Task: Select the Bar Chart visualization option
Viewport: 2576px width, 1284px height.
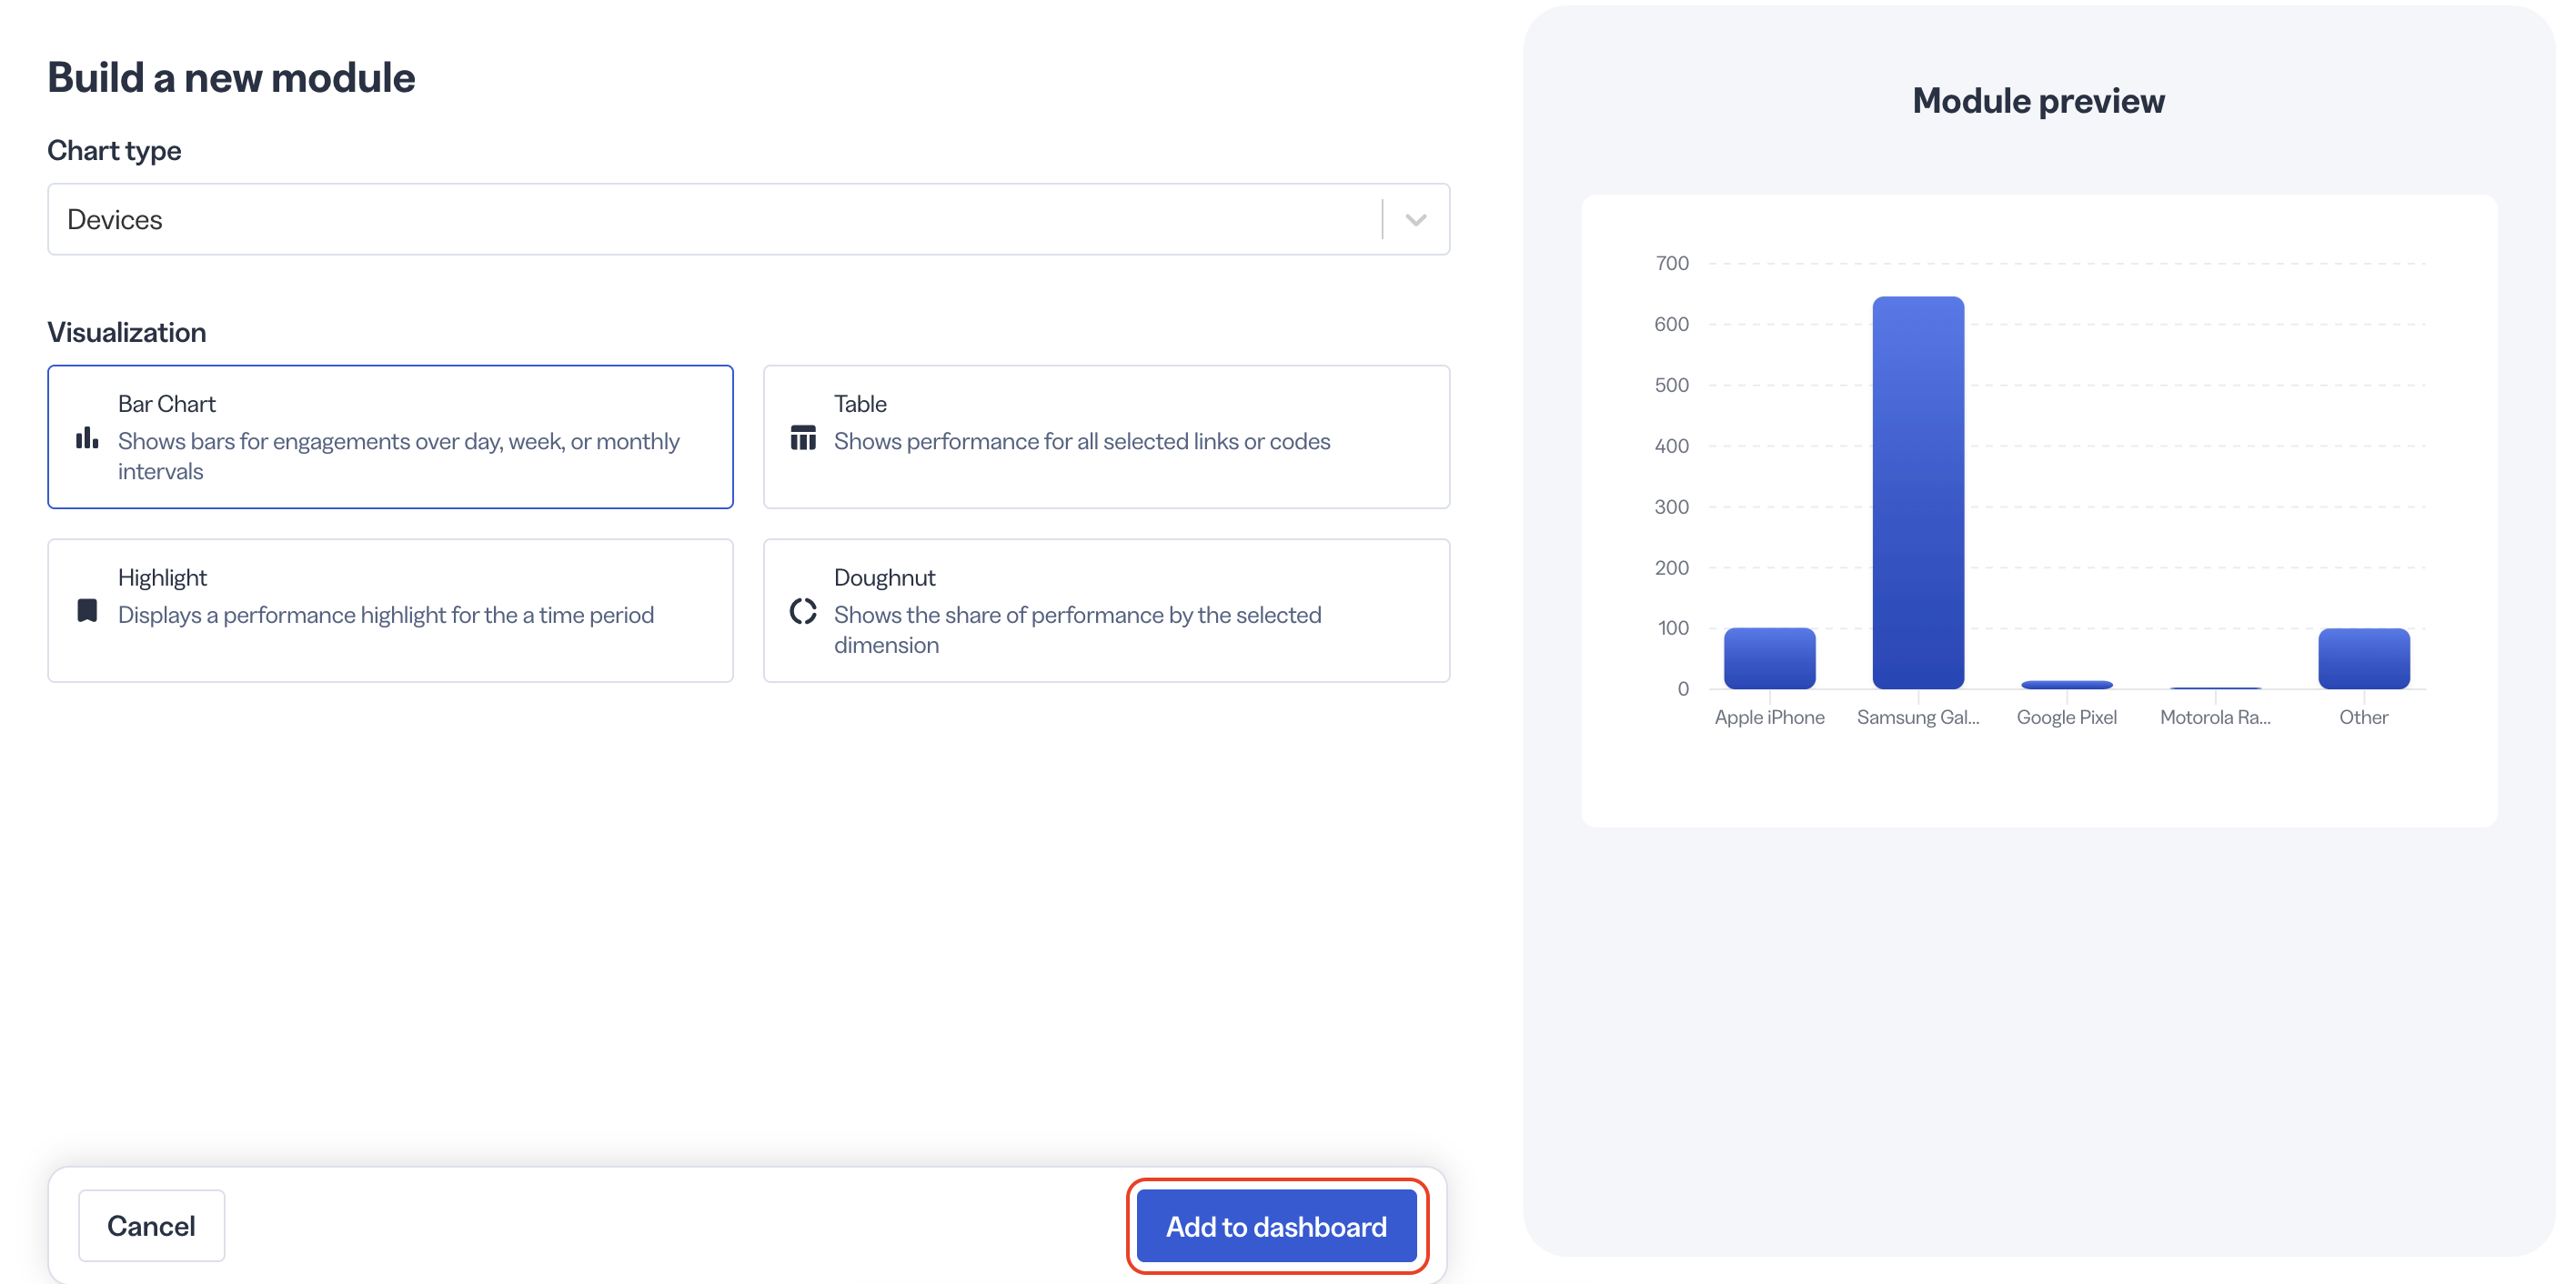Action: click(x=390, y=437)
